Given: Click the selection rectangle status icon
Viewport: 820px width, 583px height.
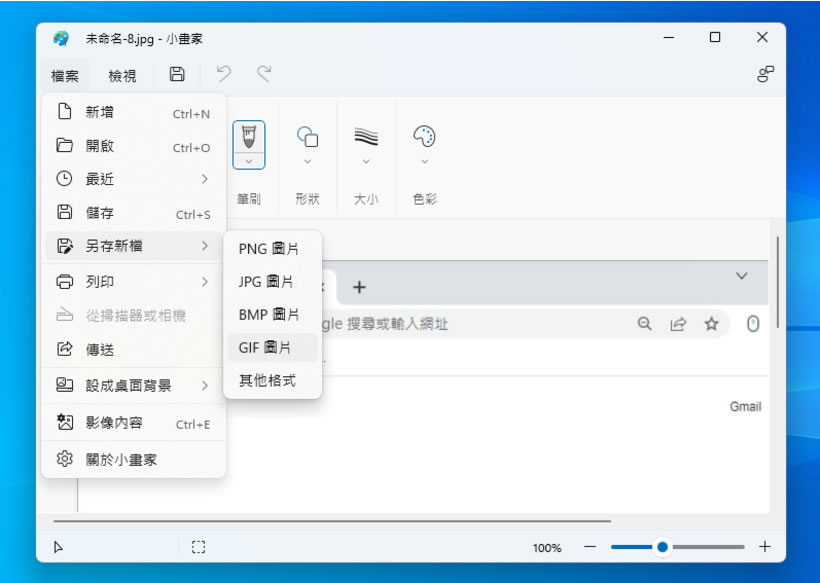Looking at the screenshot, I should [199, 547].
